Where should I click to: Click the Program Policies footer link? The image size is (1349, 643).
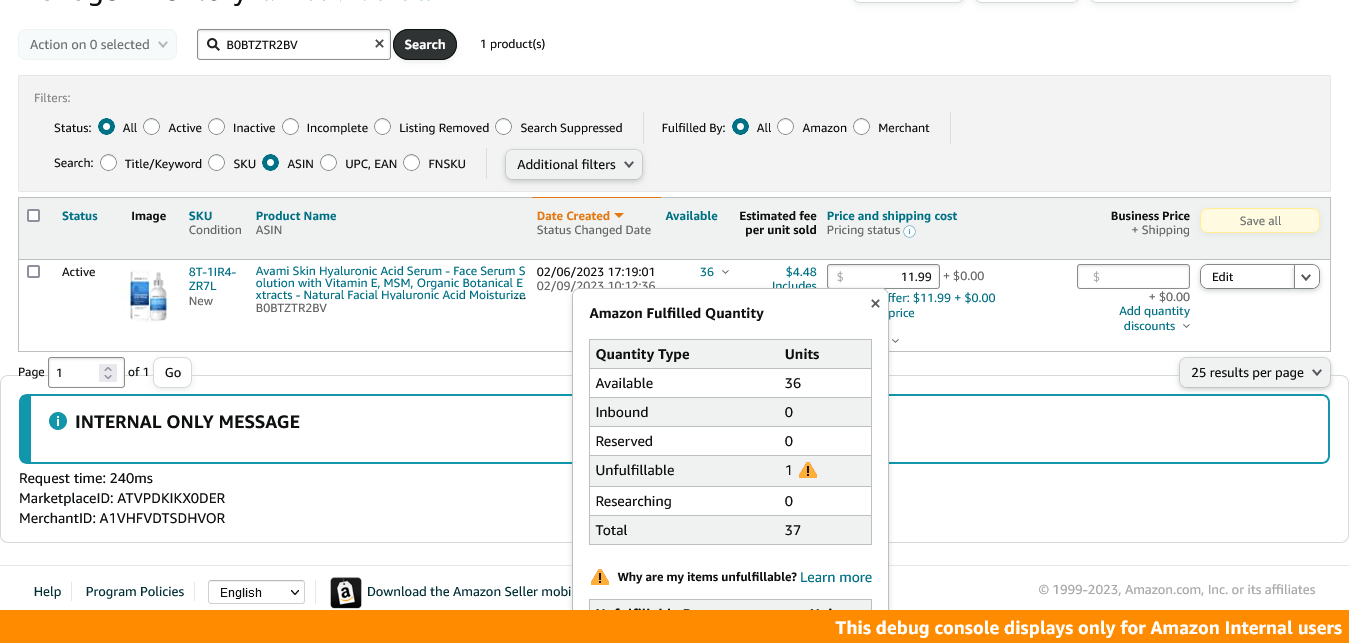pos(135,592)
